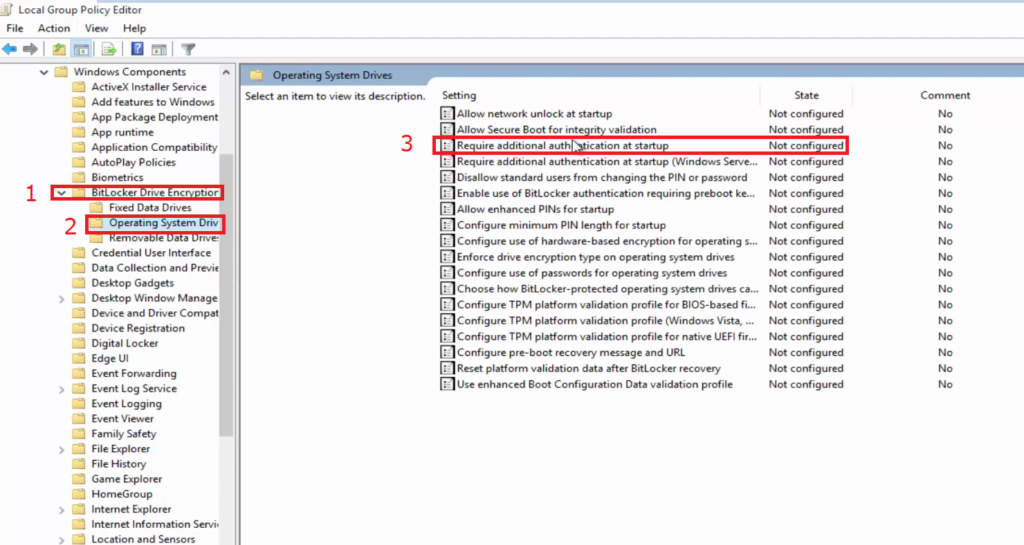
Task: Click the folder icon of Game Explorer
Action: [x=78, y=479]
